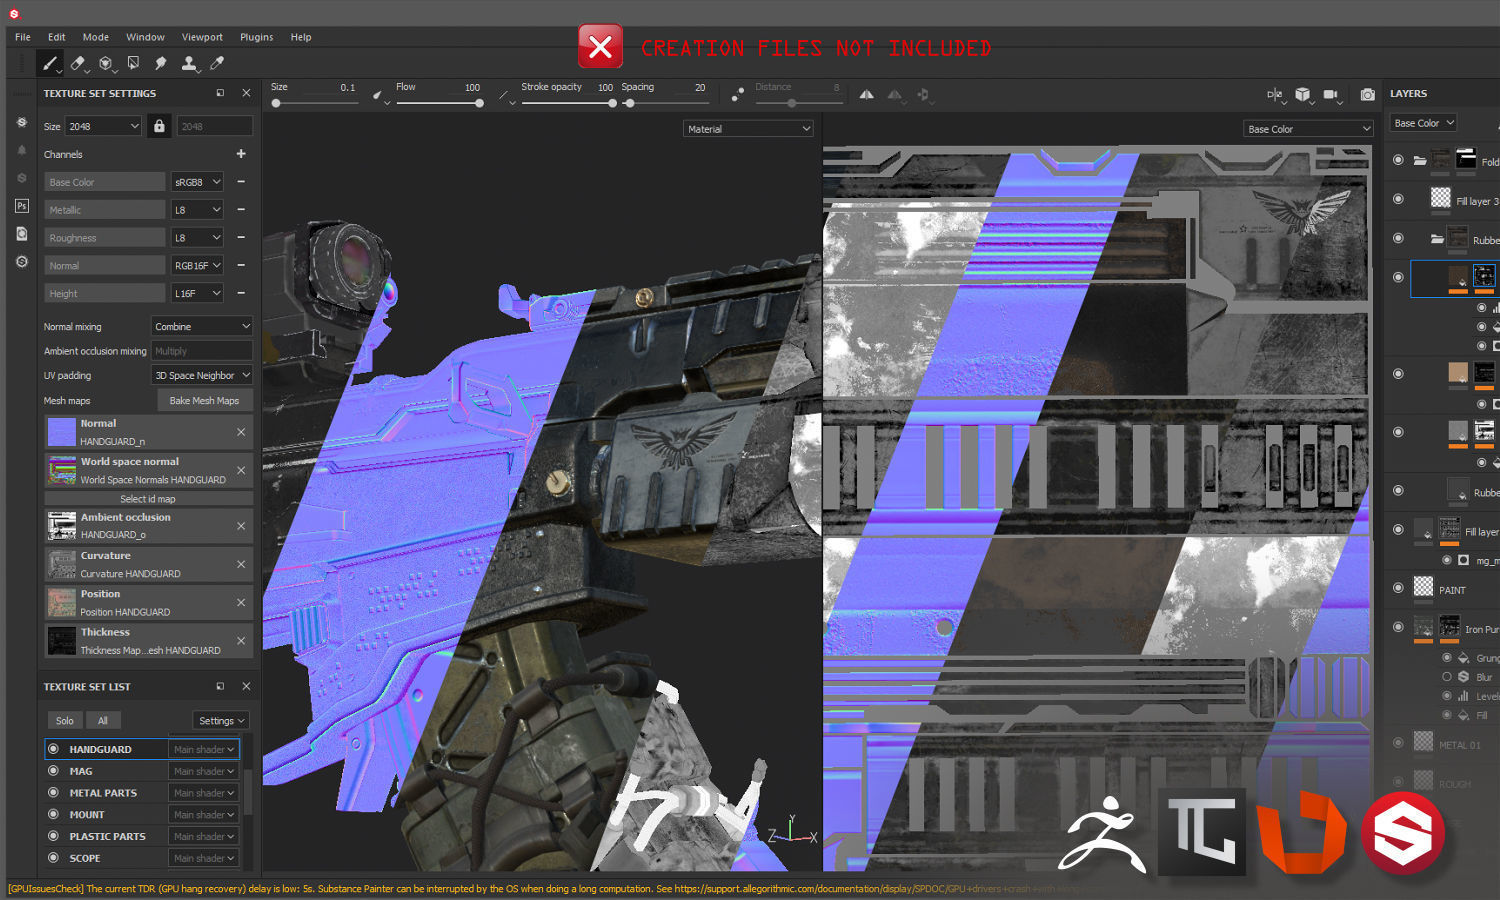Remove the Ambient occlusion mesh map
The height and width of the screenshot is (900, 1500).
[241, 526]
